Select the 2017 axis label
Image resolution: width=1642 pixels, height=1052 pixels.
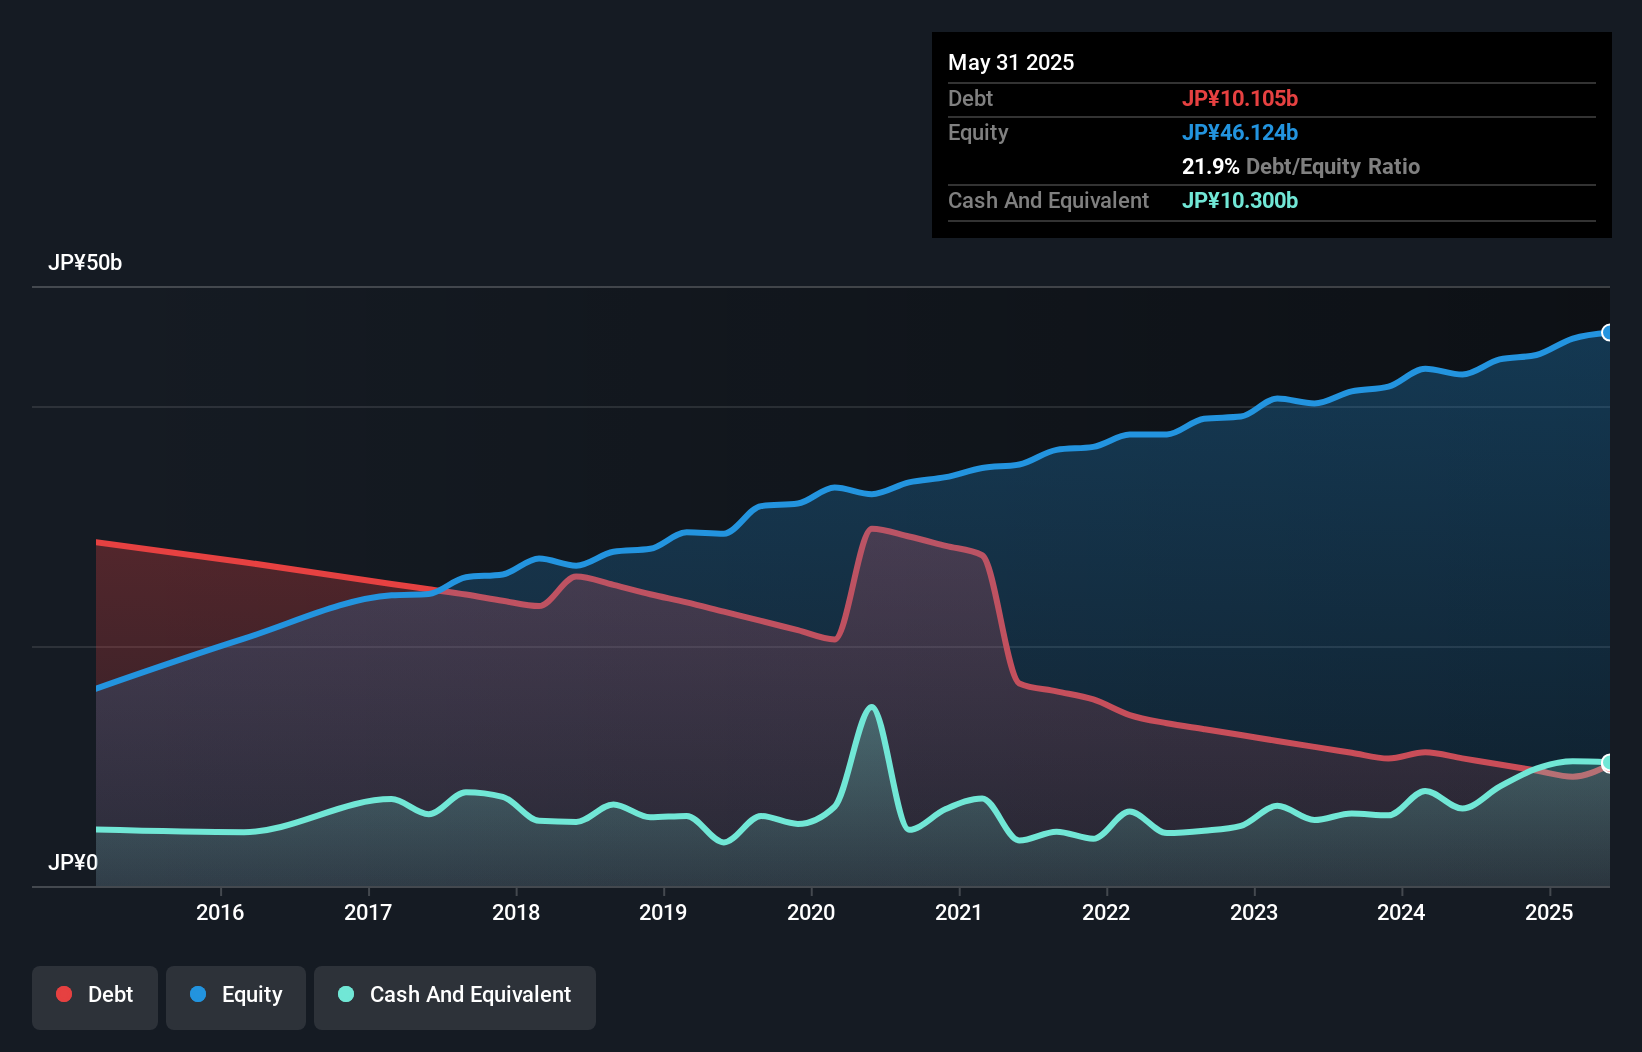tap(368, 912)
